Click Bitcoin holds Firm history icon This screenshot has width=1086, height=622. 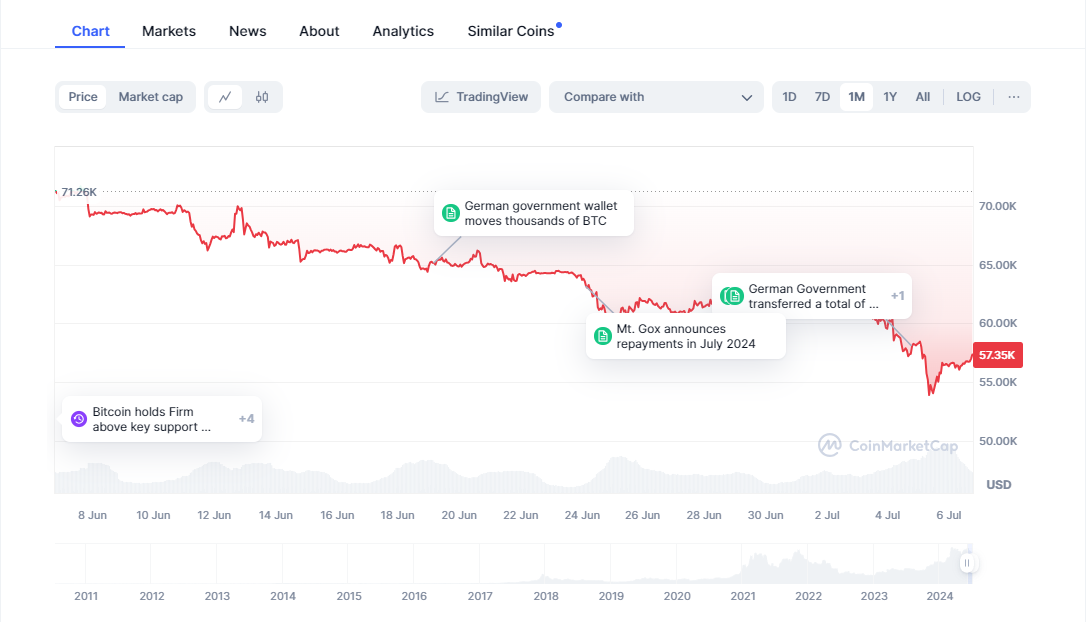(x=79, y=419)
